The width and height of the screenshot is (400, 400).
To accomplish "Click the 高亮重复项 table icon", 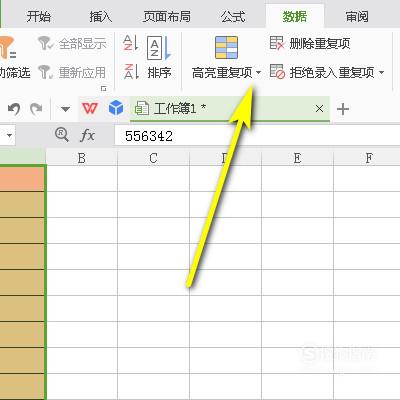I will click(x=226, y=47).
